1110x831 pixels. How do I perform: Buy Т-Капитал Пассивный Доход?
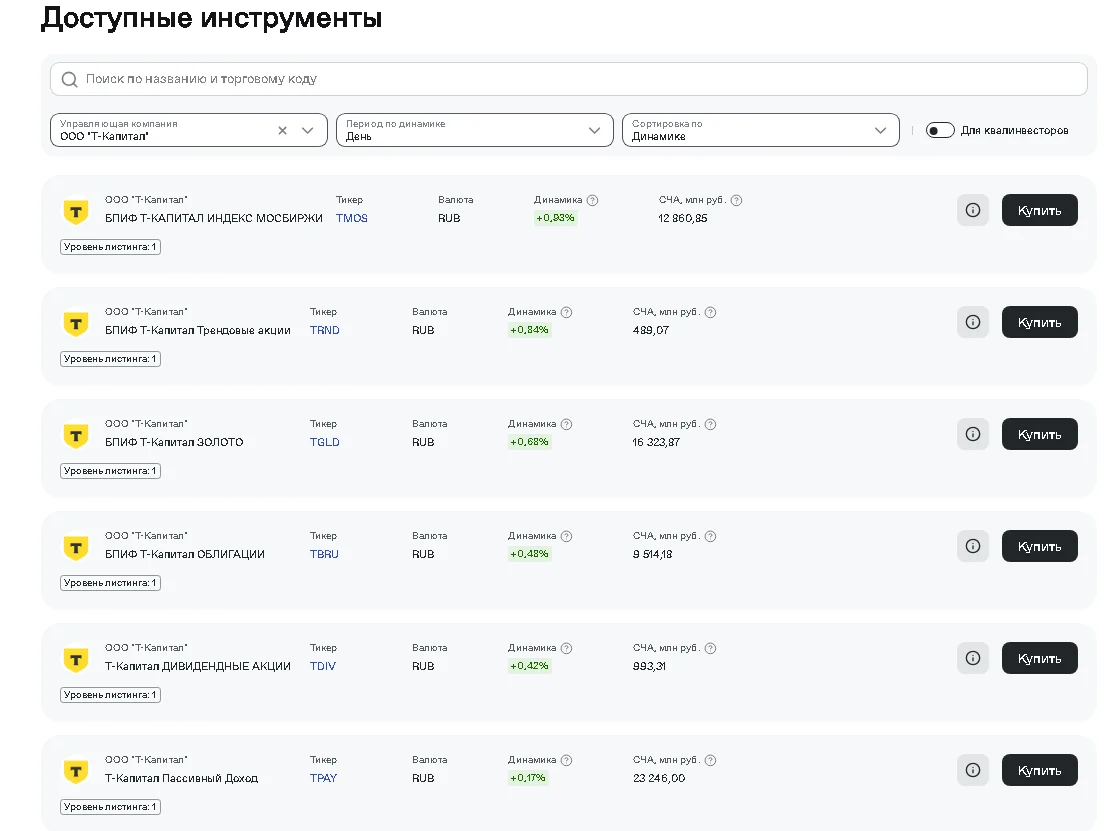(1039, 770)
